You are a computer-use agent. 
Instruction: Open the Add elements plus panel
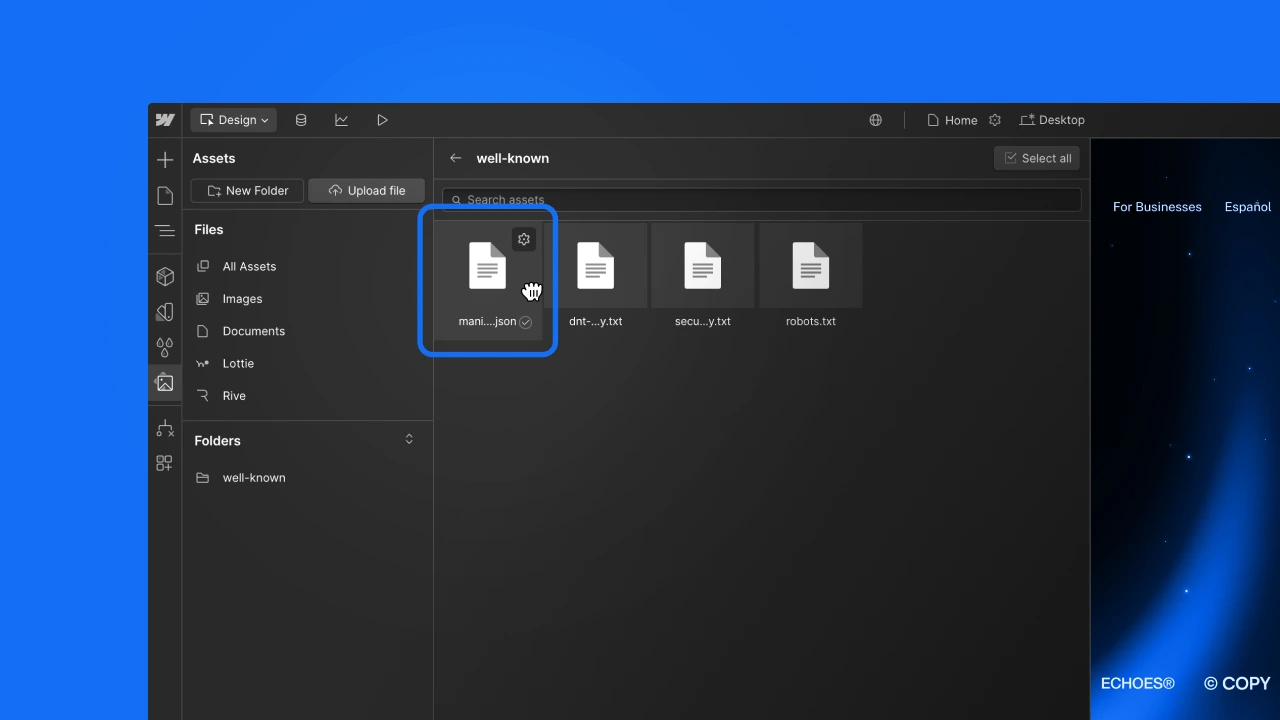pos(165,160)
